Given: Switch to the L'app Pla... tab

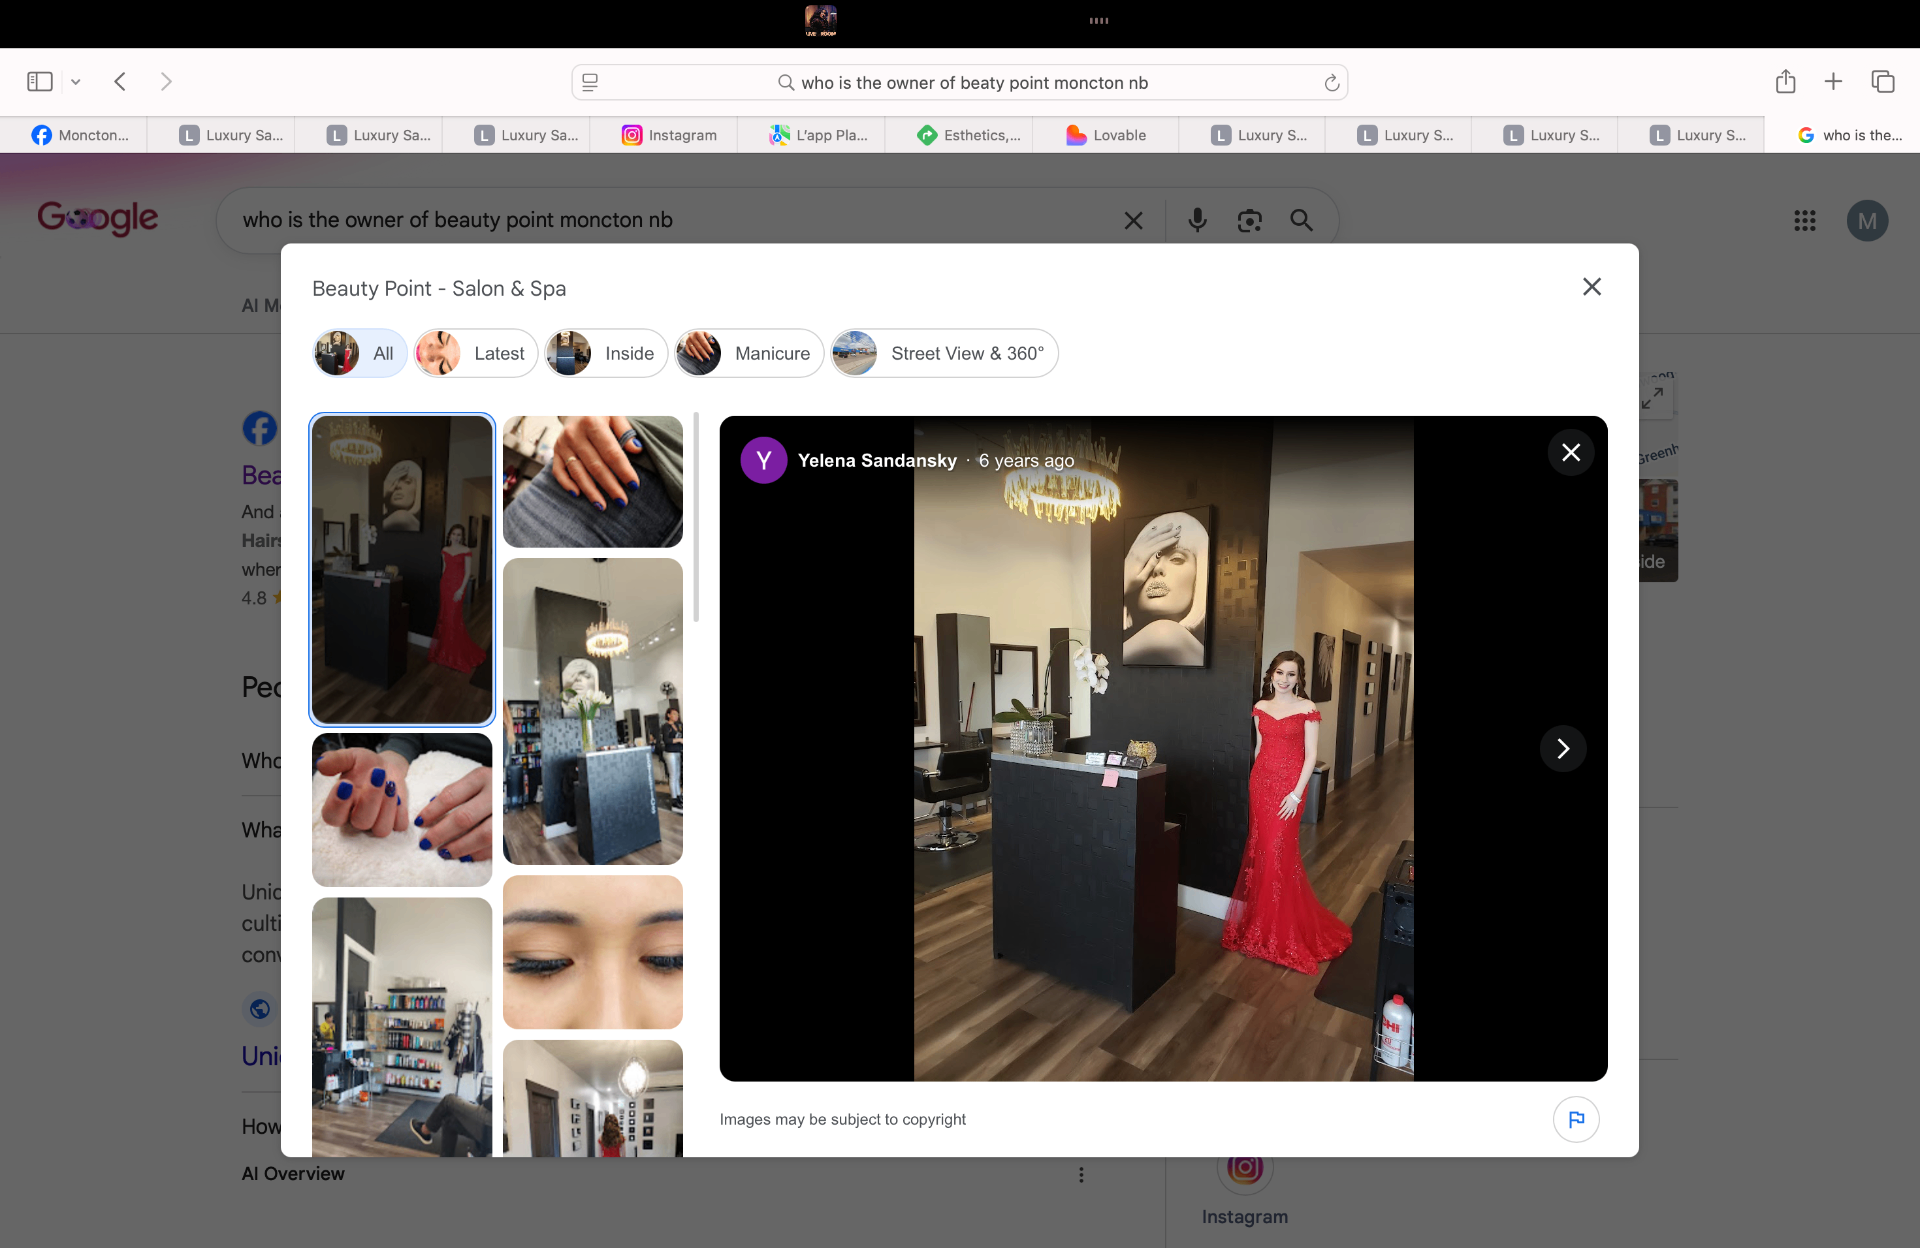Looking at the screenshot, I should (x=817, y=135).
